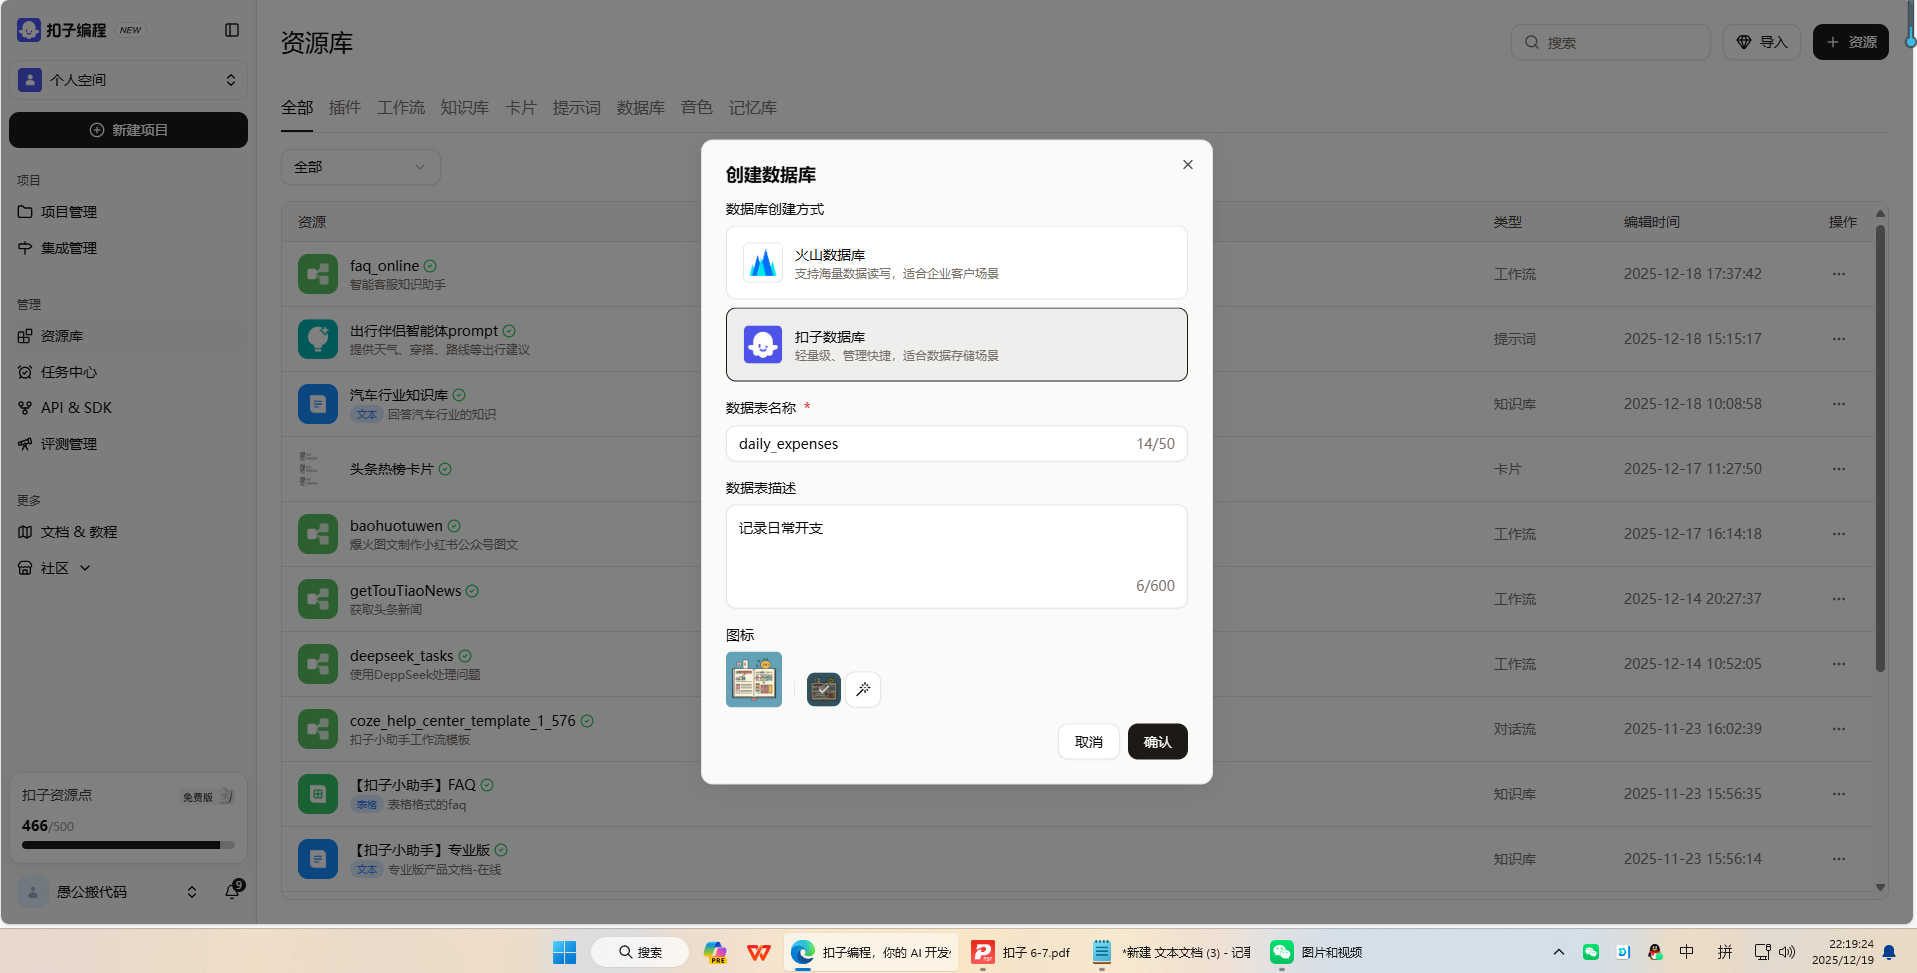Open more actions for 汽车行业知识库 row
Image resolution: width=1917 pixels, height=973 pixels.
(x=1839, y=404)
